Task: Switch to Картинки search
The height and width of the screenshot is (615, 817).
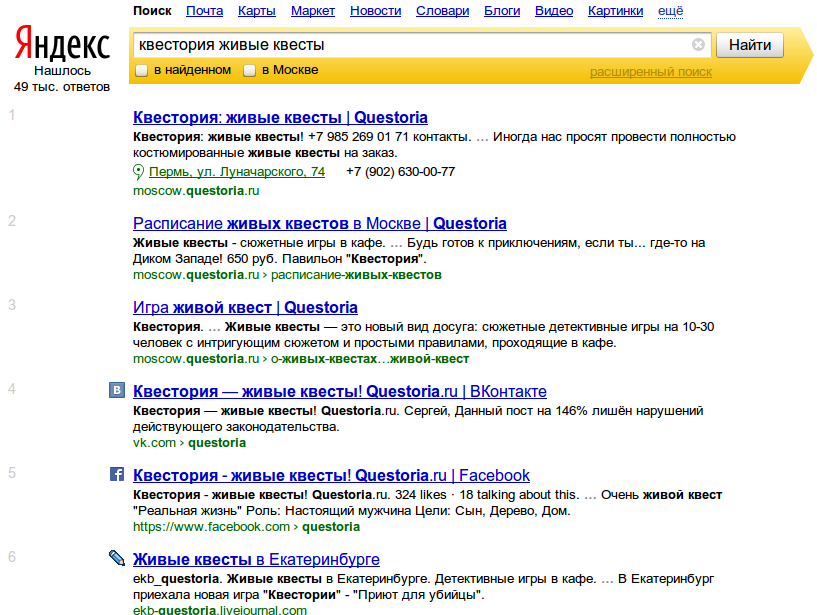Action: coord(615,11)
